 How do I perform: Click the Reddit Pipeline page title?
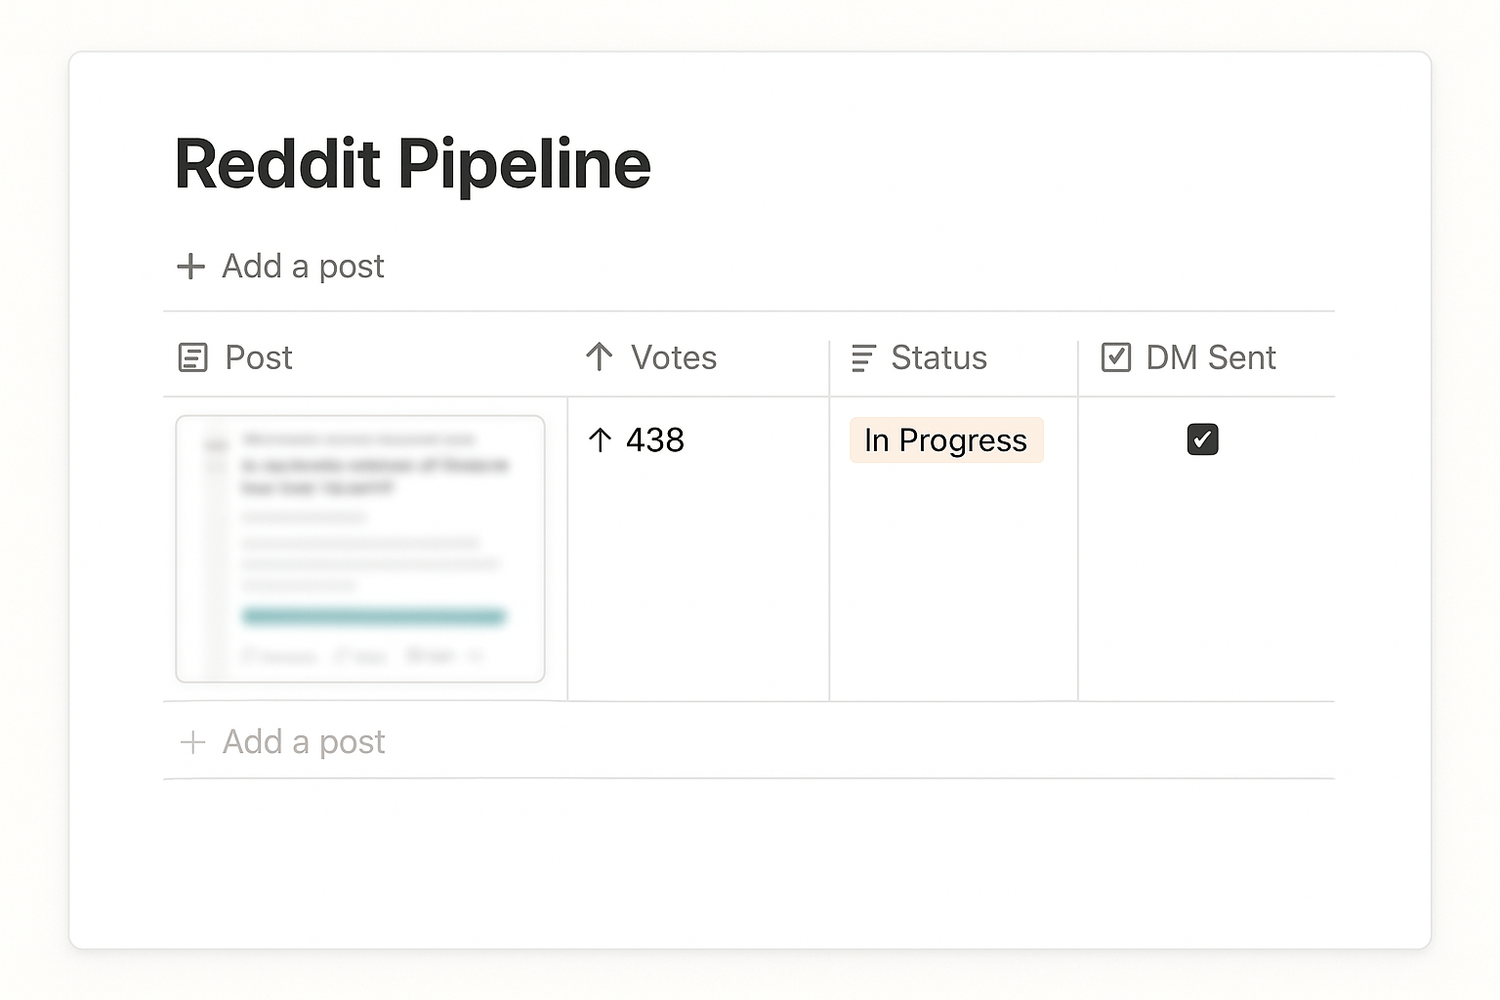[412, 164]
